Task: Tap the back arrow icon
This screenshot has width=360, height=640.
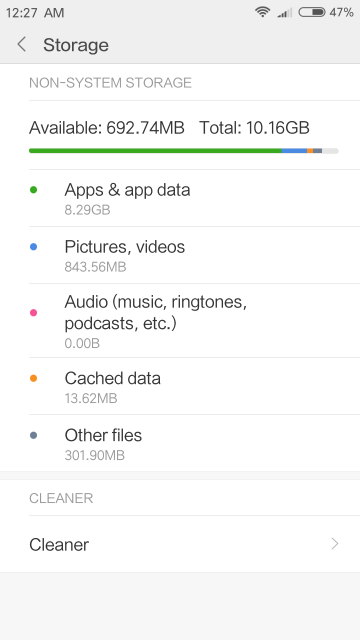Action: [22, 44]
